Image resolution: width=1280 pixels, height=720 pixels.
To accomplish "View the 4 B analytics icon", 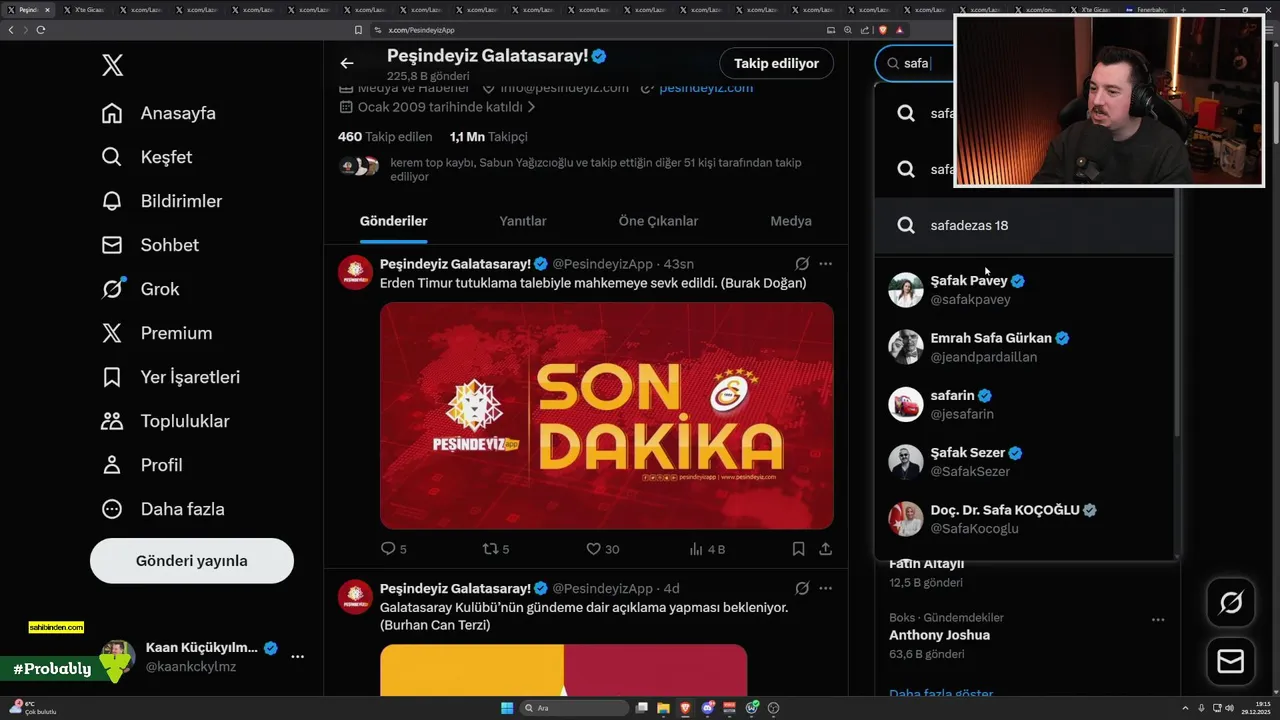I will coord(696,549).
